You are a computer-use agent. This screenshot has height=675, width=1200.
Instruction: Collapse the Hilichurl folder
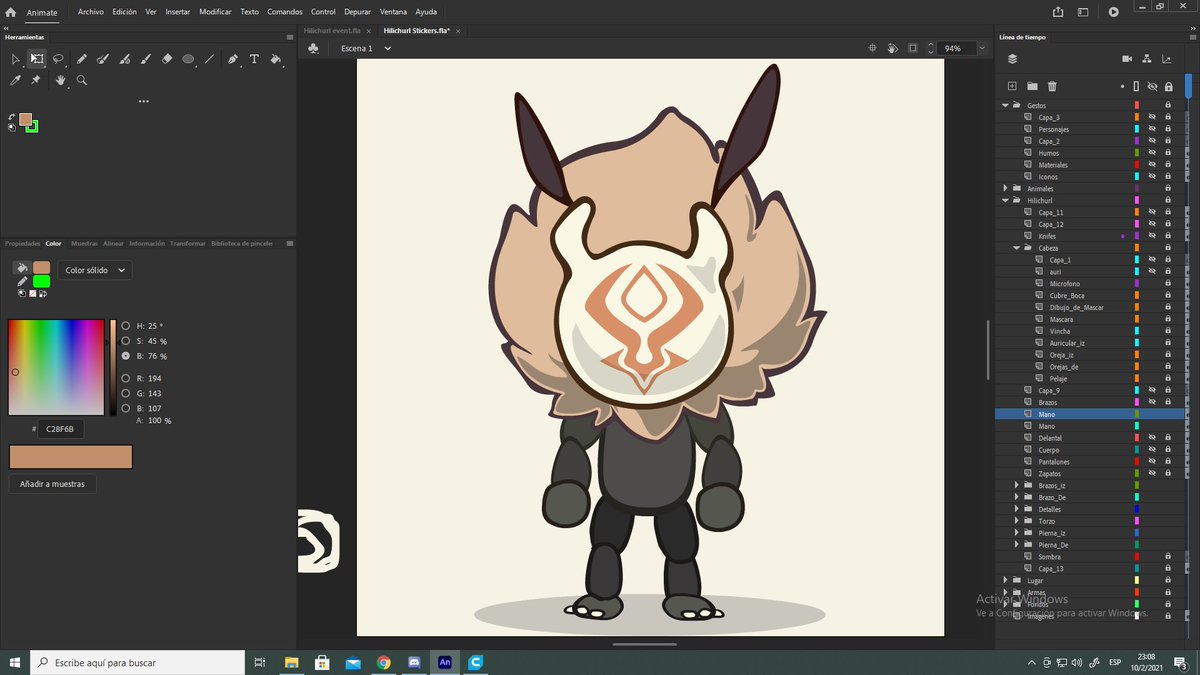(x=1006, y=200)
